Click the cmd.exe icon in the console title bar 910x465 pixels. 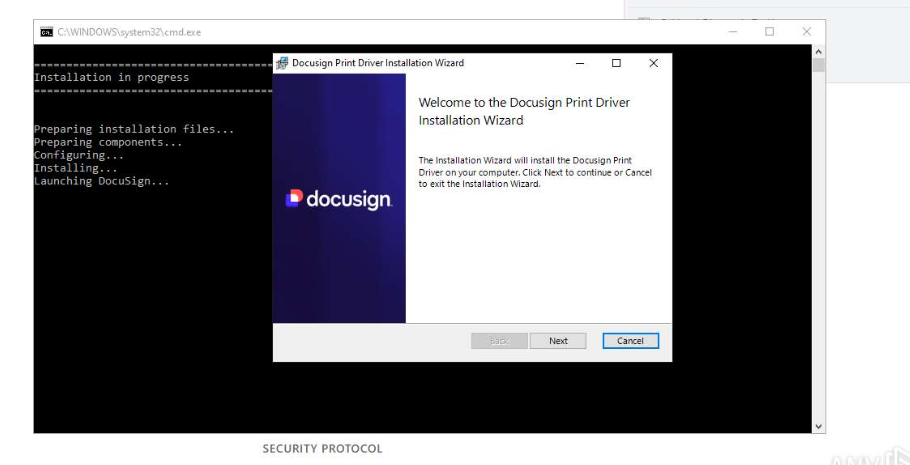46,32
